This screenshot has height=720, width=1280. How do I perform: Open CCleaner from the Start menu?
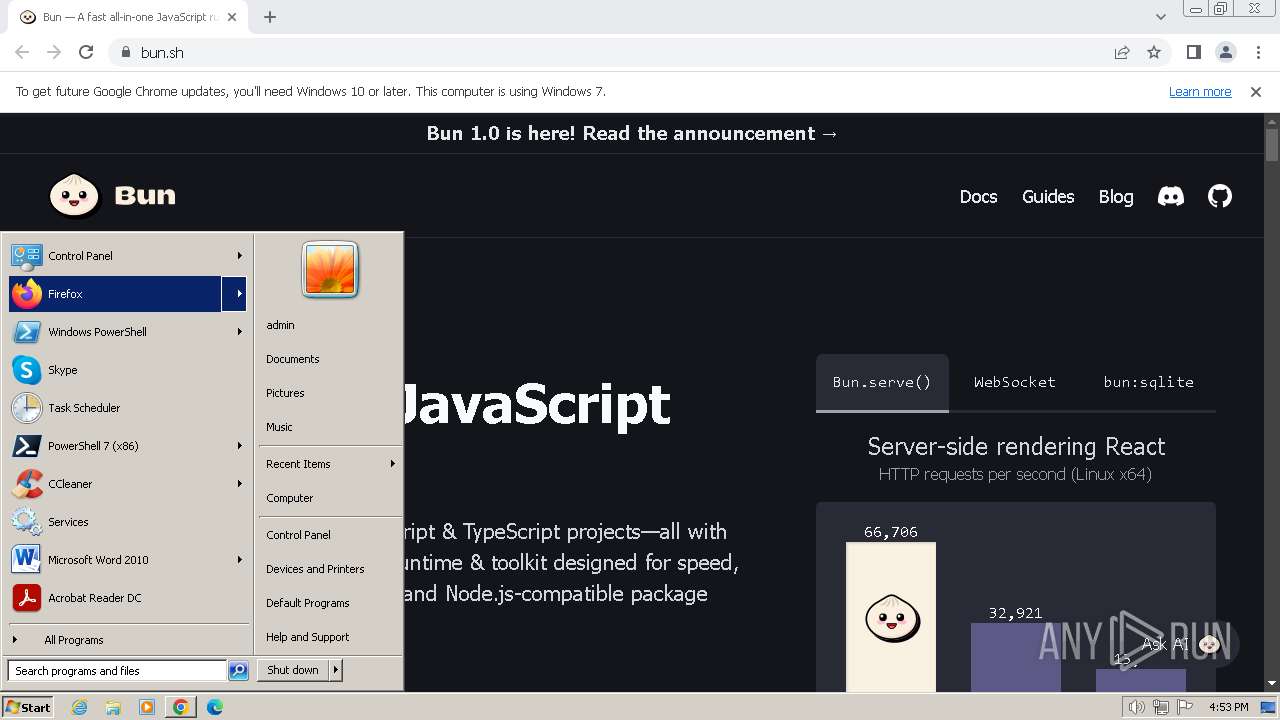115,484
